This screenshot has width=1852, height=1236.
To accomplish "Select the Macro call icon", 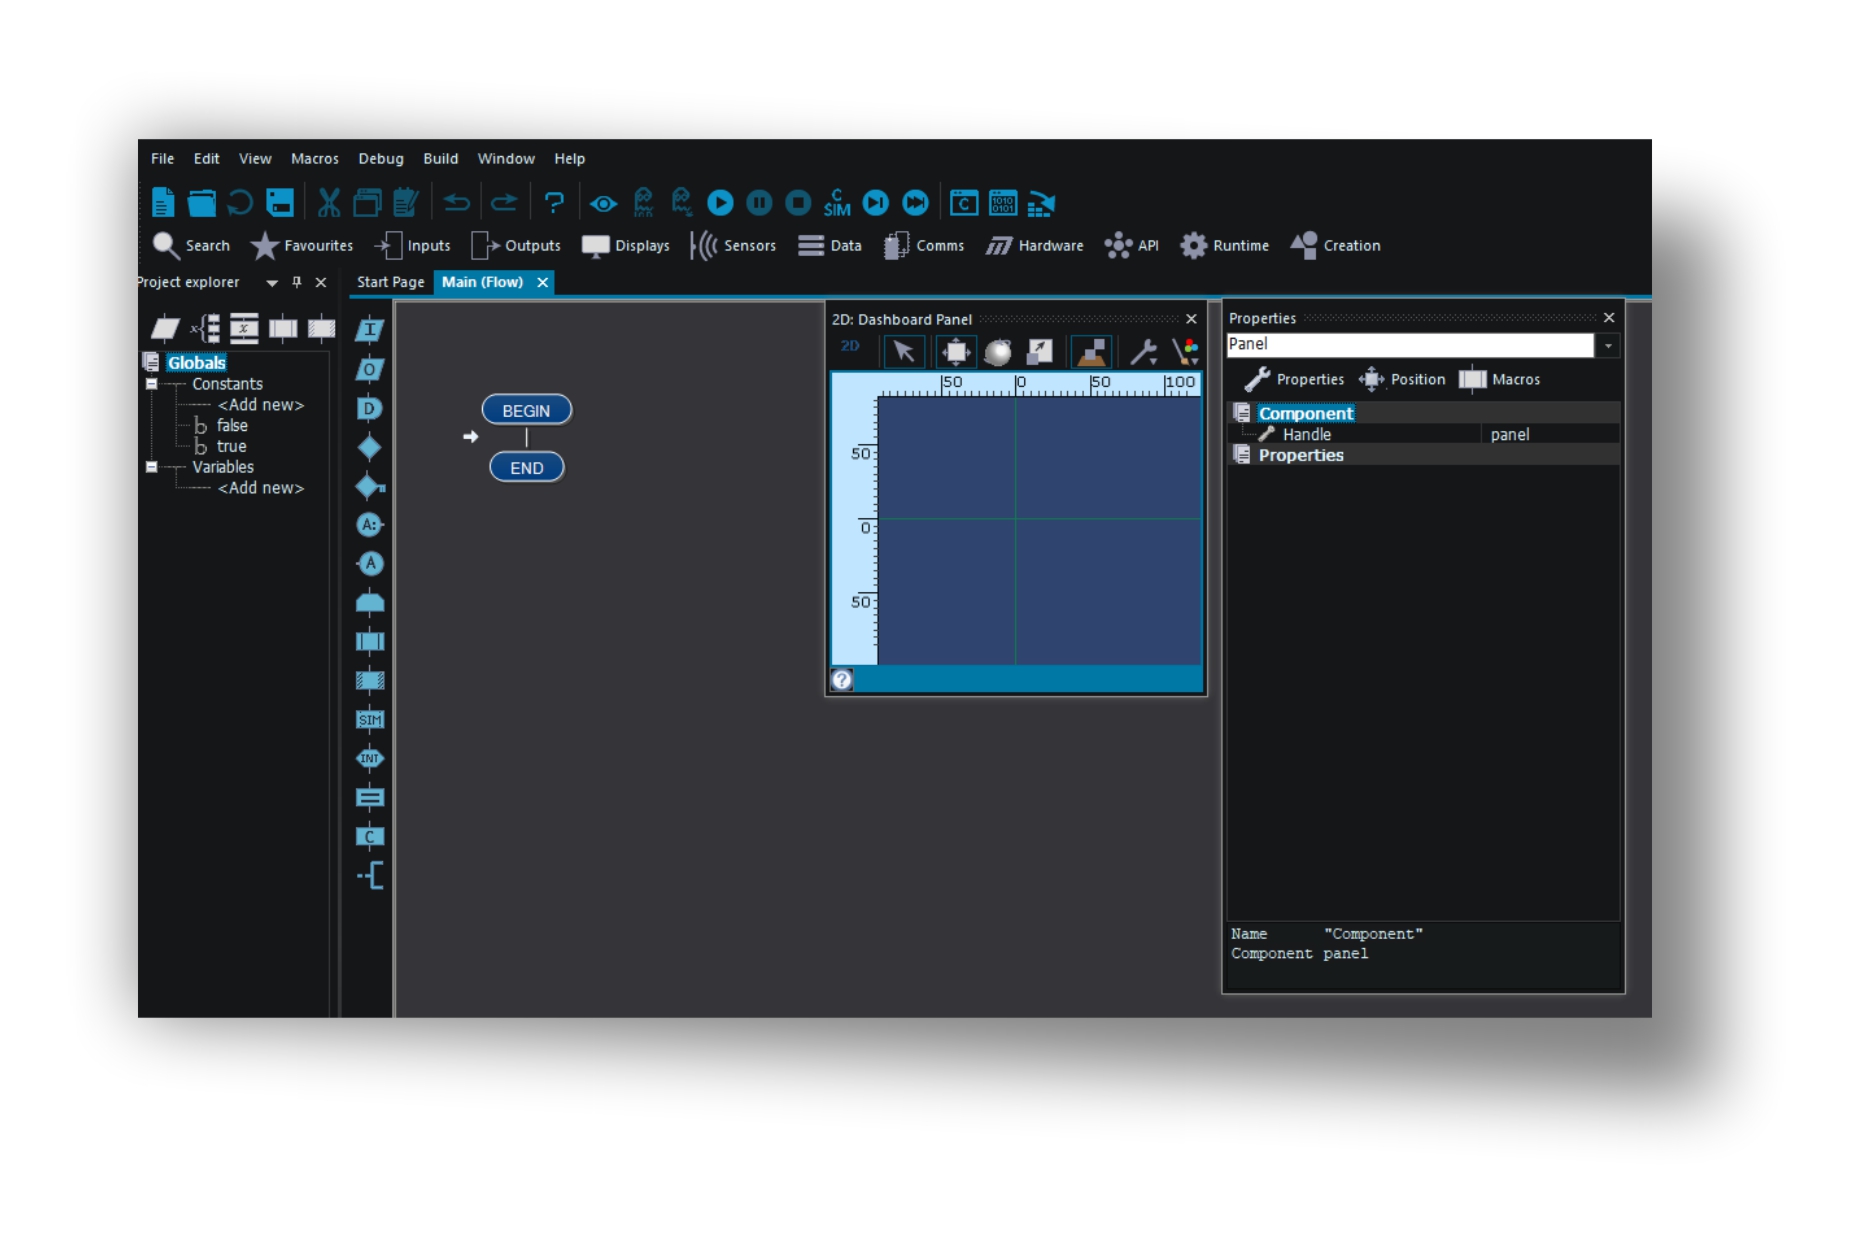I will coord(370,642).
